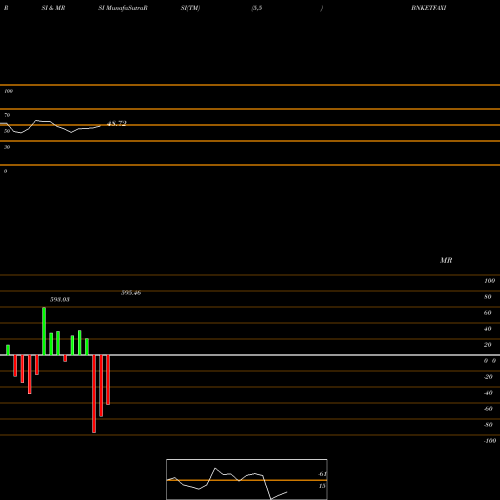The width and height of the screenshot is (500, 500).
Task: Click the -61 value in mini chart
Action: coord(322,474)
